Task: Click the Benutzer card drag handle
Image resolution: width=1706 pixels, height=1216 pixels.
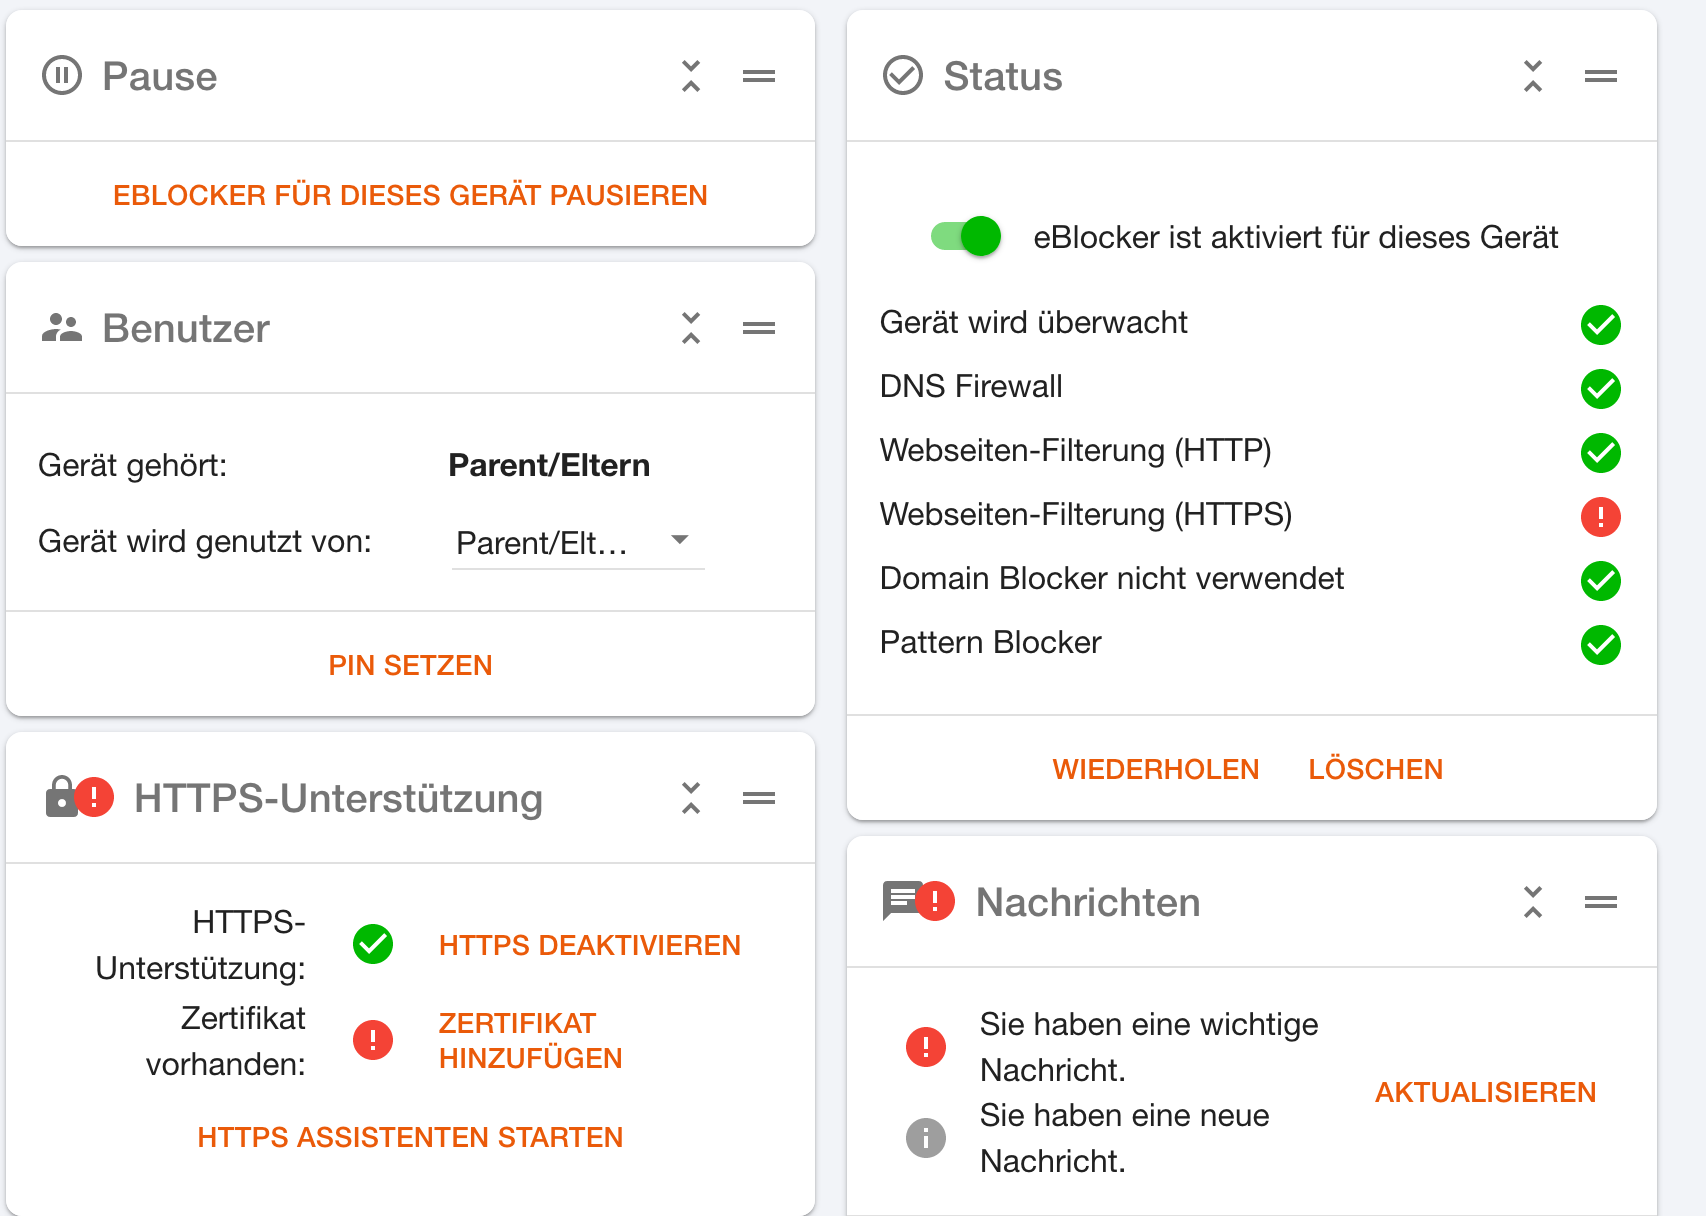Action: point(759,328)
